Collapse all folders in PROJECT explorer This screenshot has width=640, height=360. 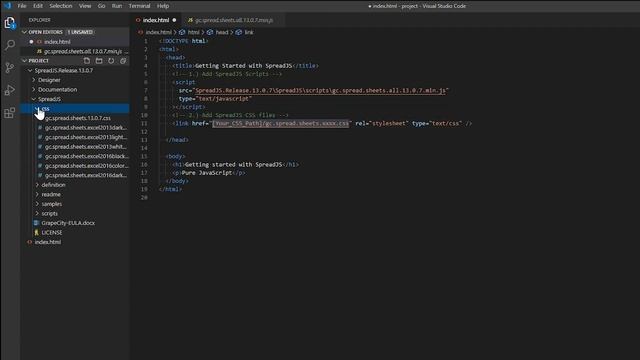click(x=123, y=61)
